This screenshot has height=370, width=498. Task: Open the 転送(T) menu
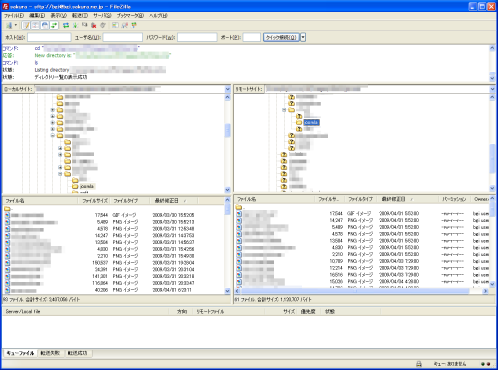click(80, 16)
